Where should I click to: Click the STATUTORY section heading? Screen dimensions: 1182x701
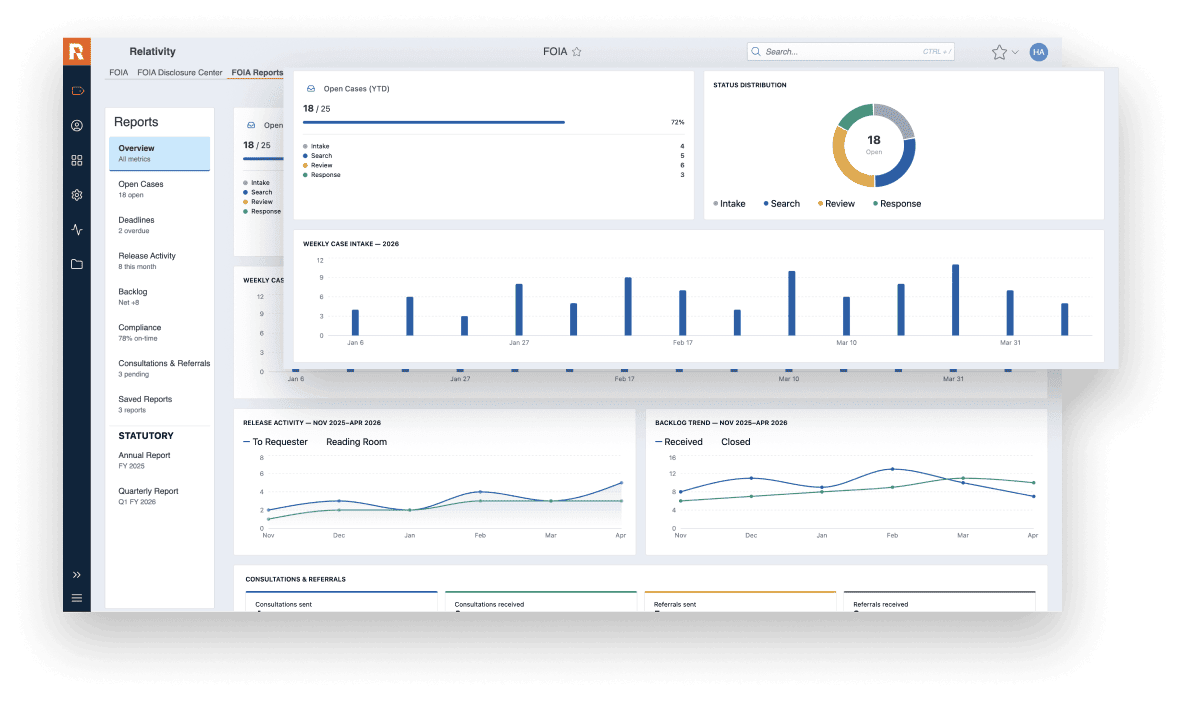click(145, 436)
